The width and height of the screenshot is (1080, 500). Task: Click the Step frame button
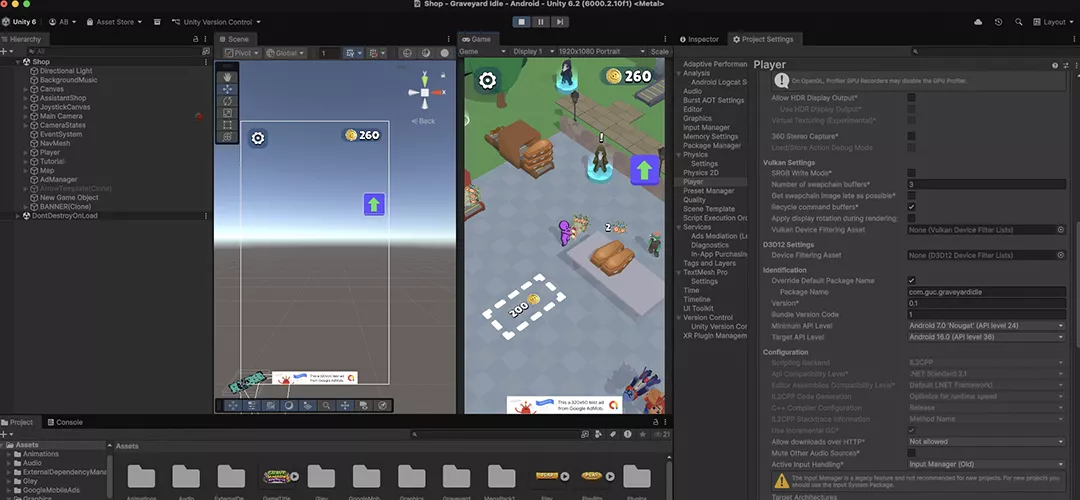click(560, 21)
